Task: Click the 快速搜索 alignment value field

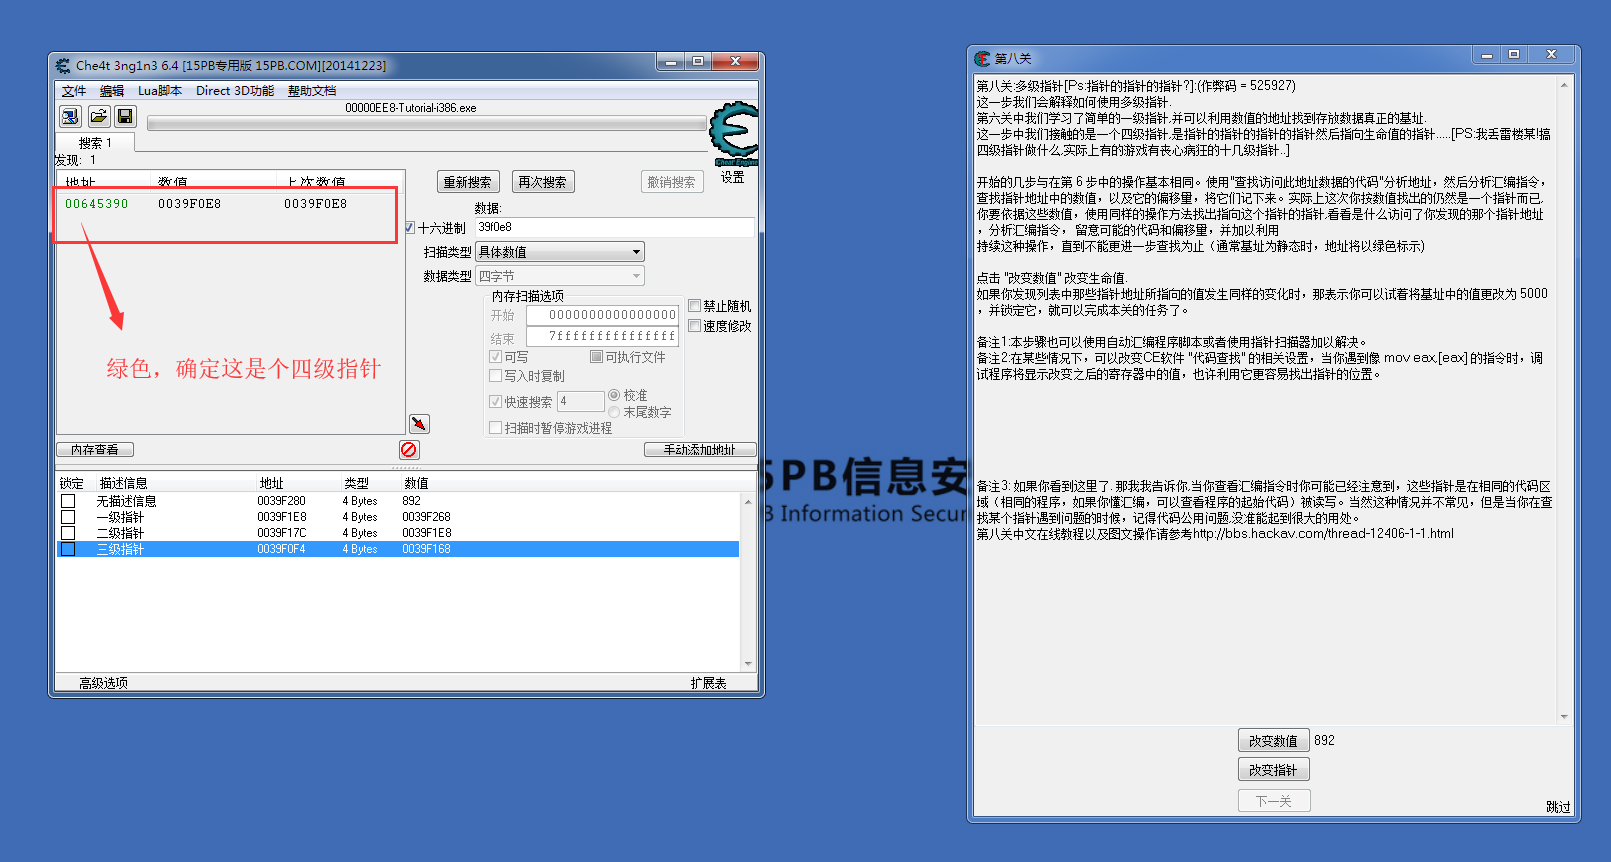Action: [580, 402]
